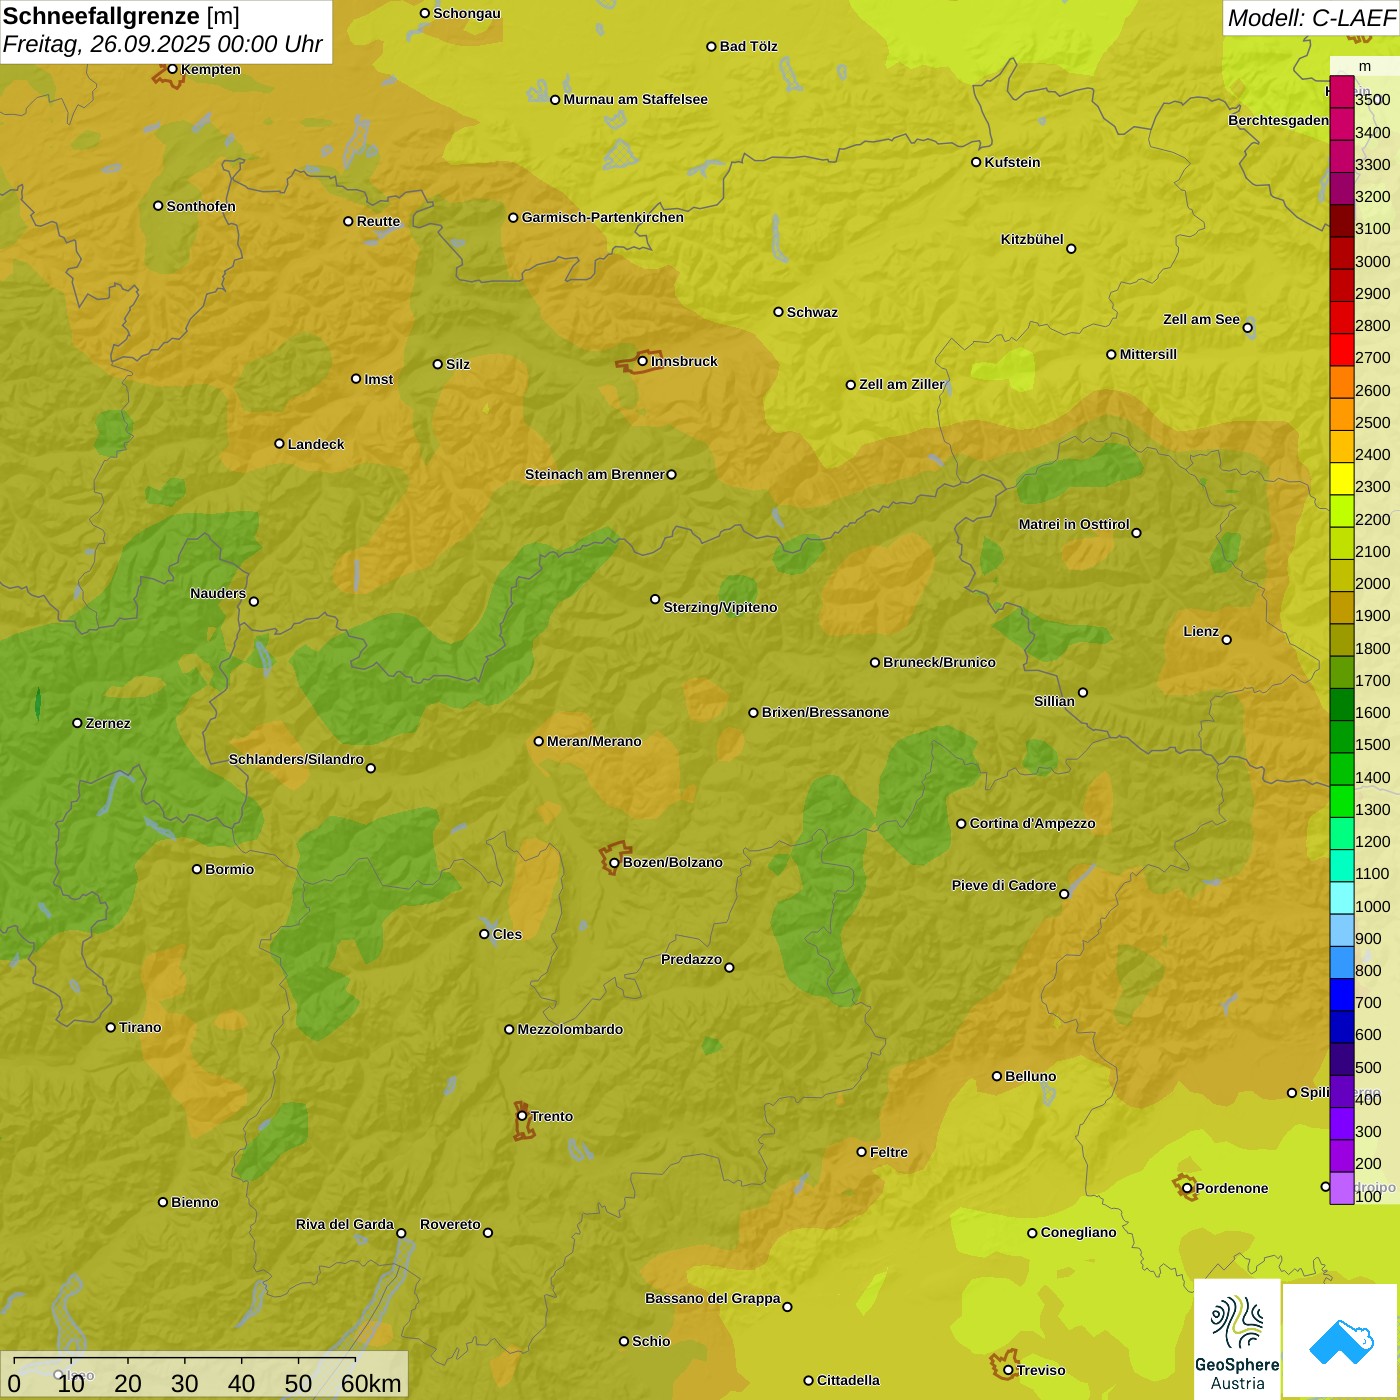1400x1400 pixels.
Task: Click the Bienno location dot
Action: coord(163,1202)
